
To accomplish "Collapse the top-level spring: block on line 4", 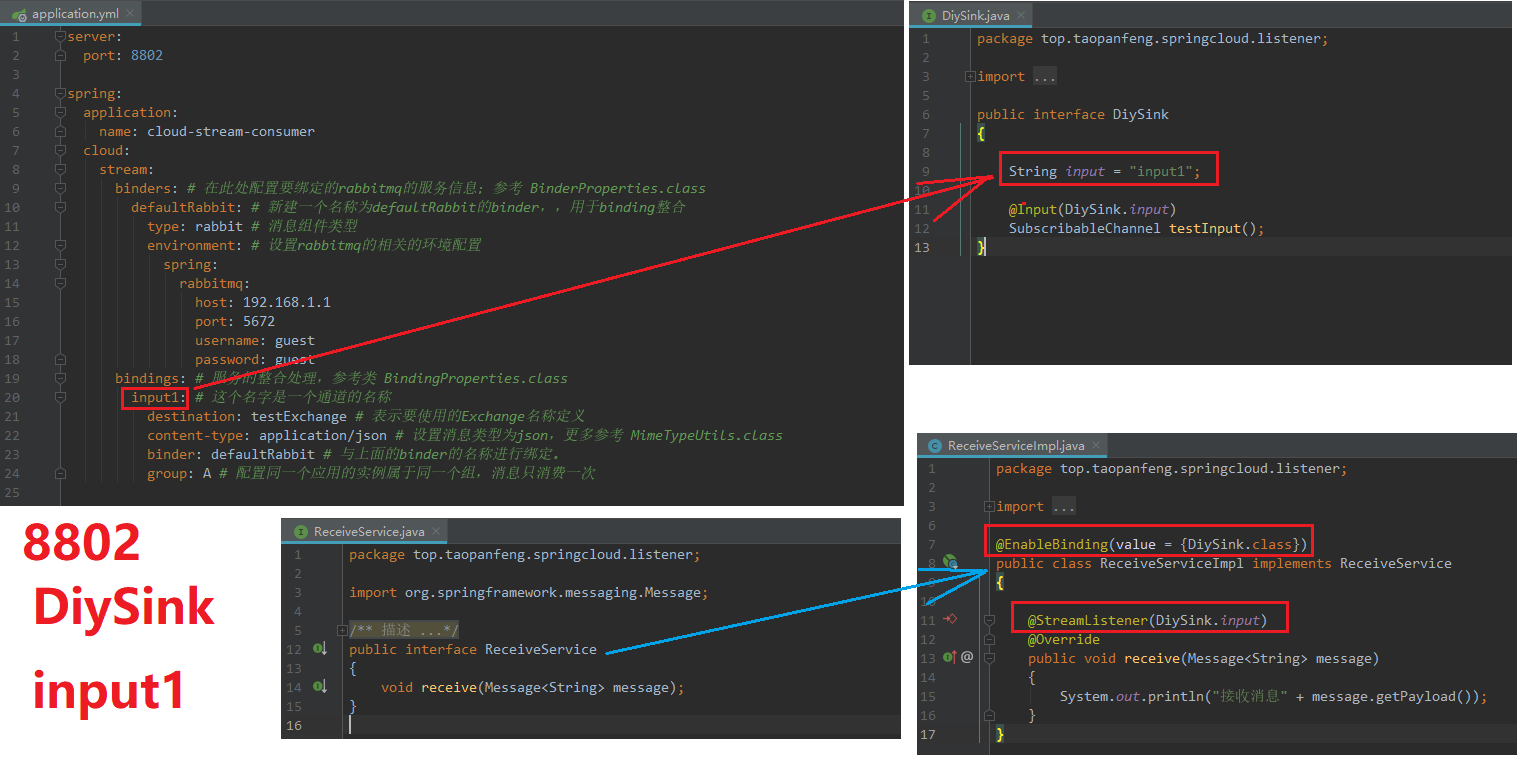I will 60,94.
